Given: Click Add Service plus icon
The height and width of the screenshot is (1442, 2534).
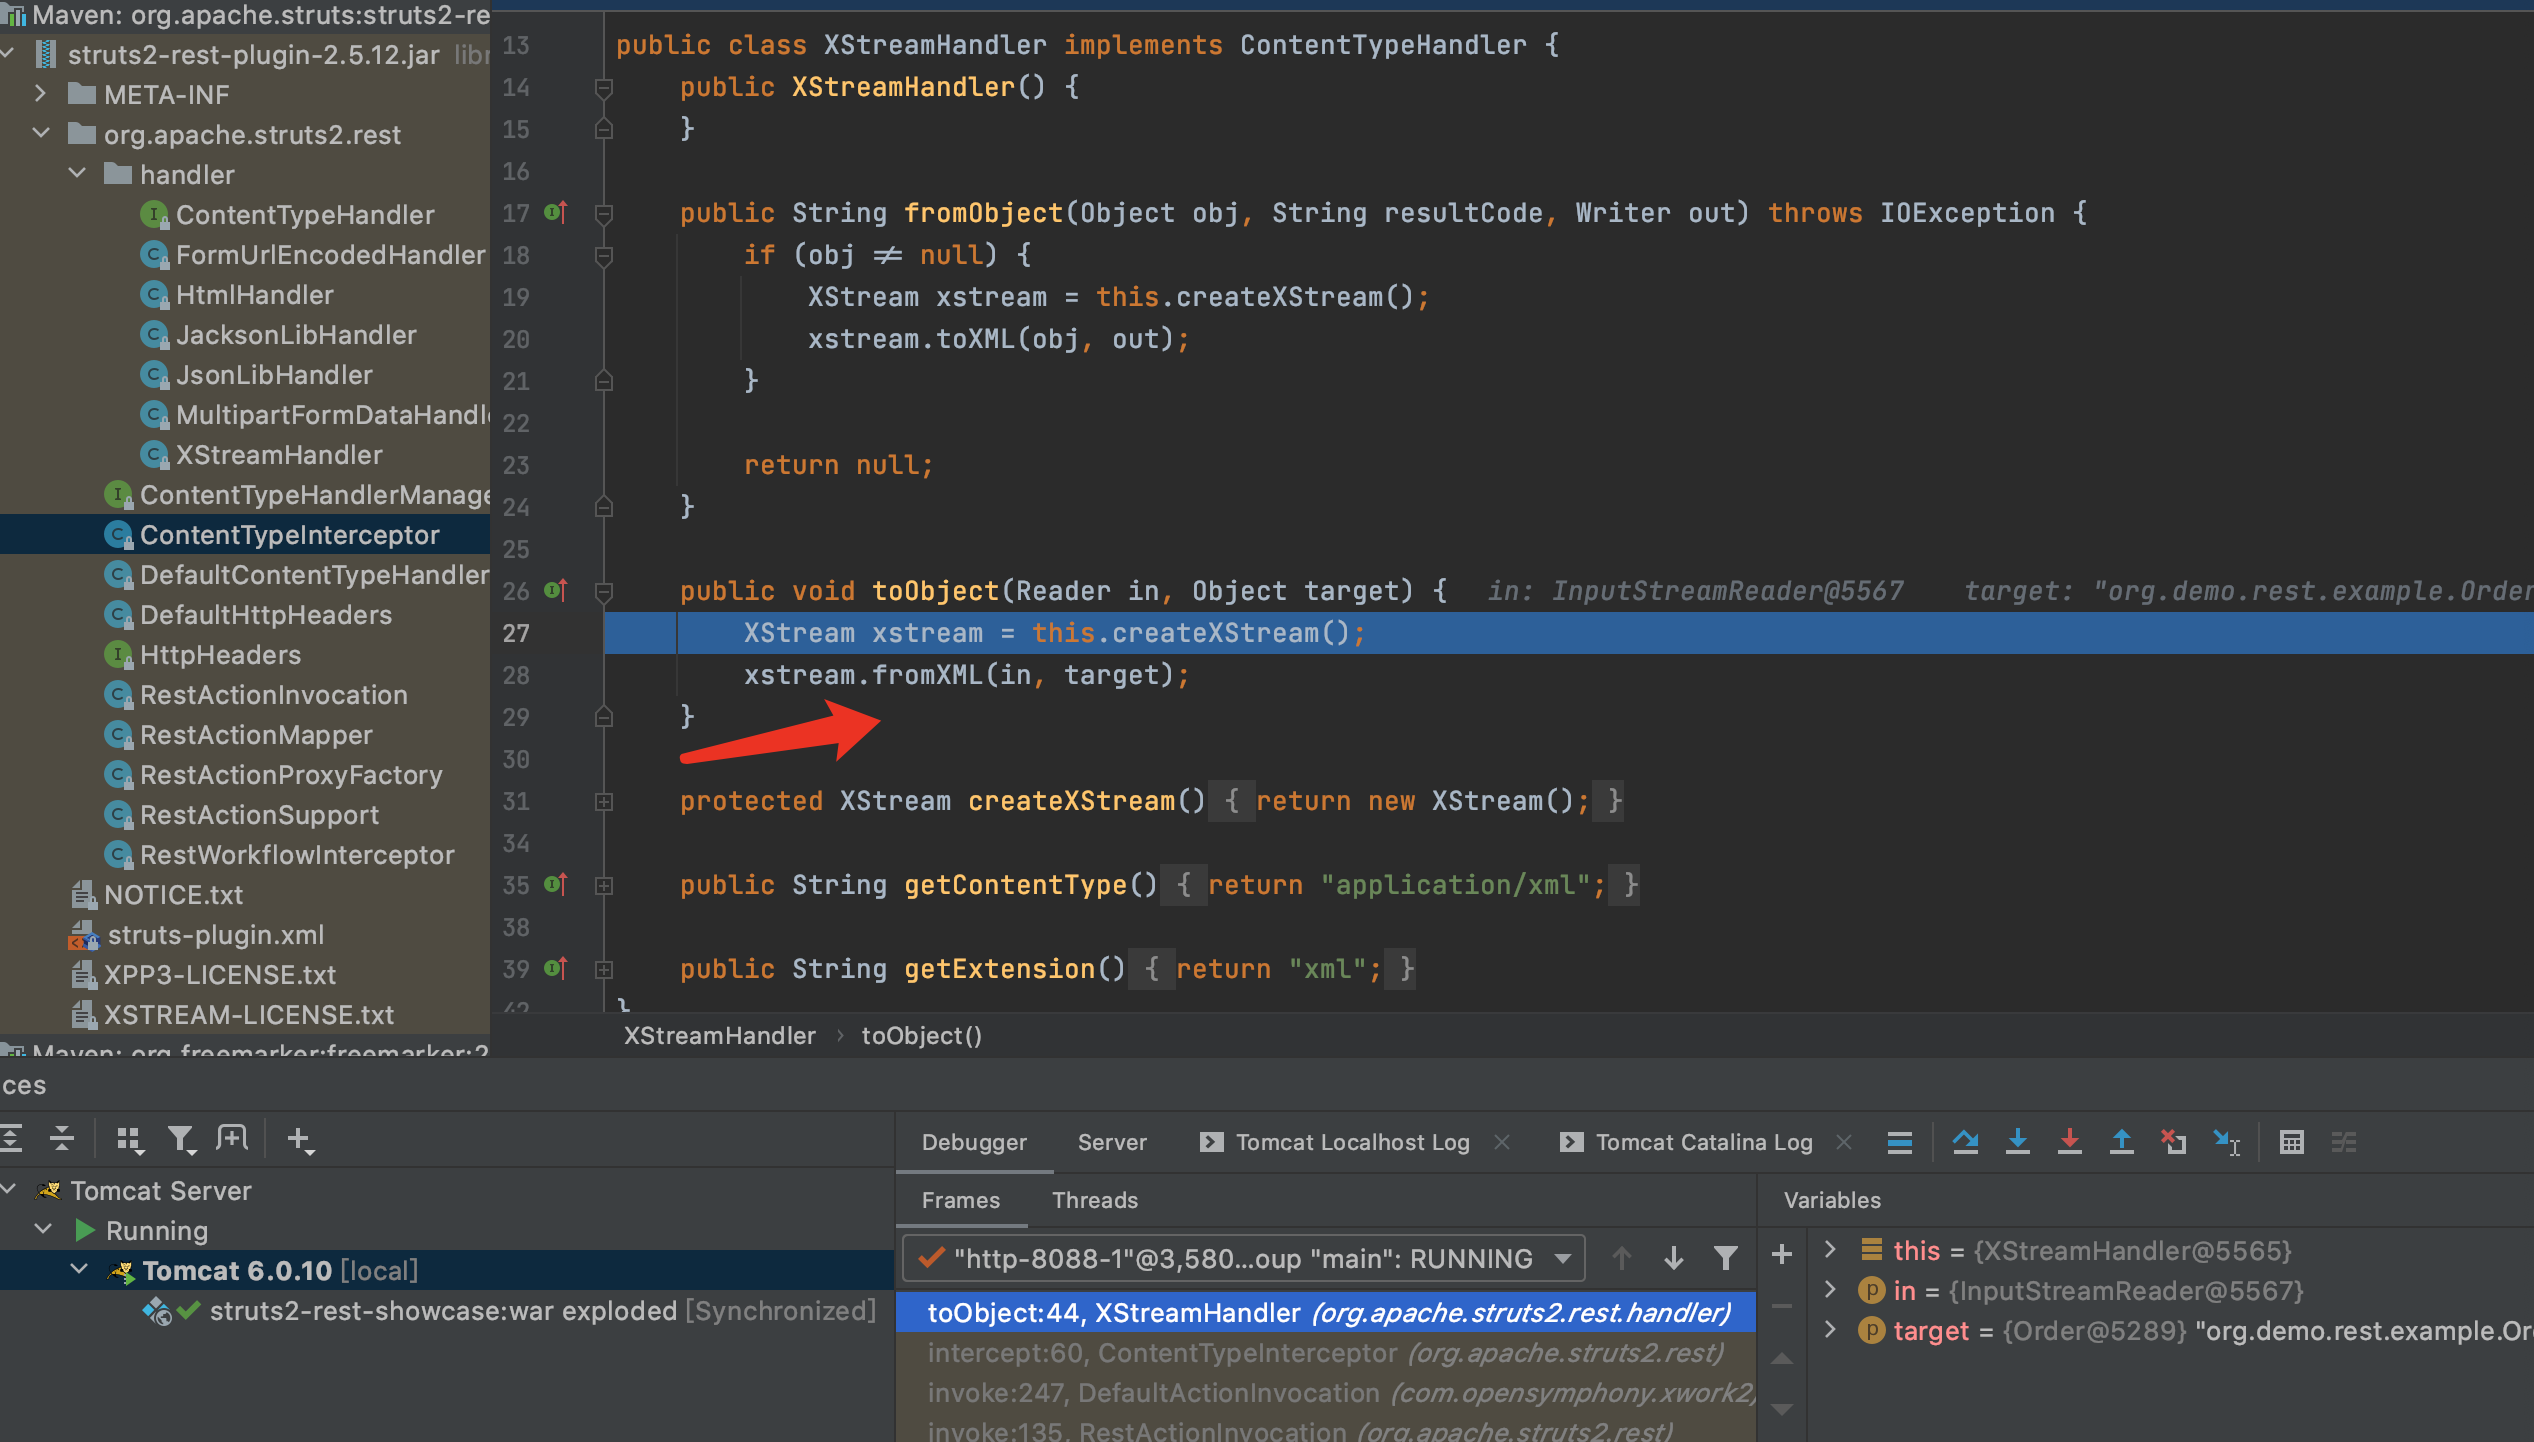Looking at the screenshot, I should pos(300,1139).
